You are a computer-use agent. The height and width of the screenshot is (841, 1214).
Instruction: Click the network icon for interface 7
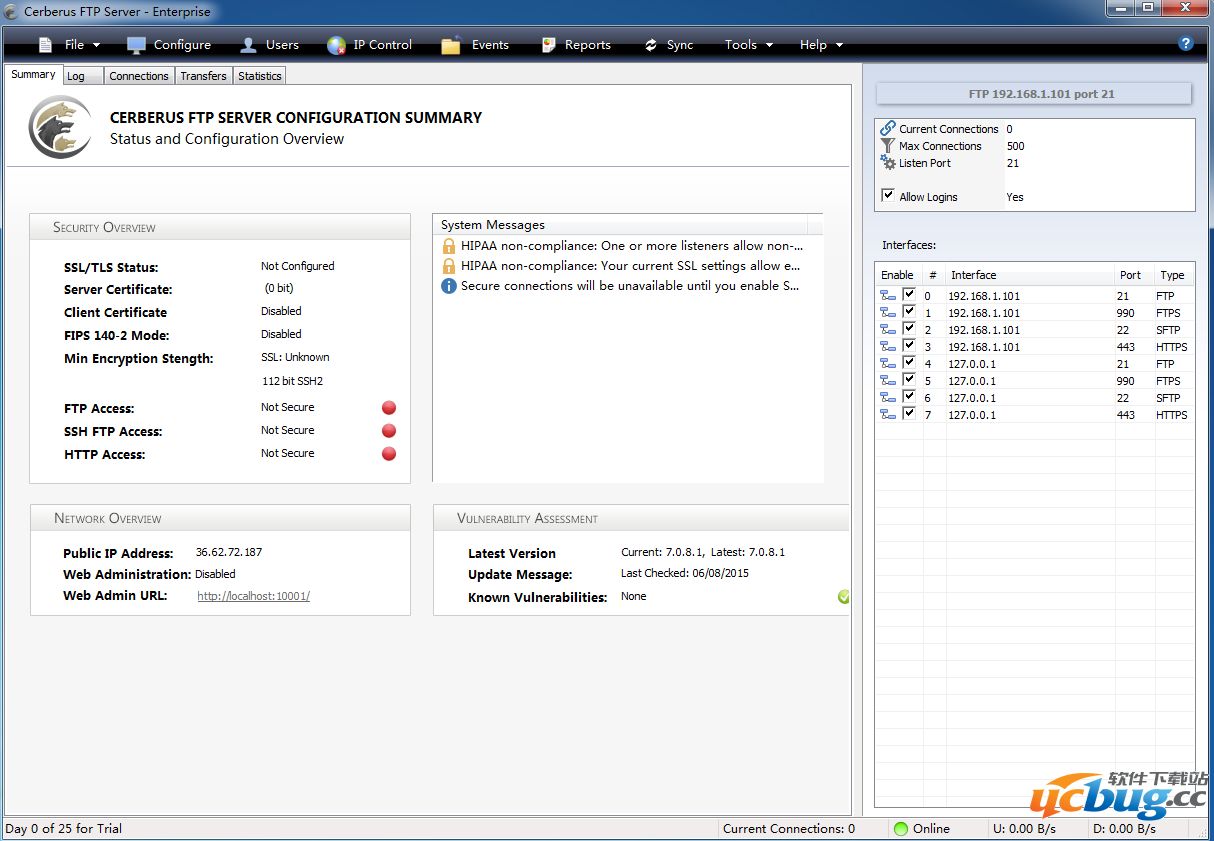888,415
